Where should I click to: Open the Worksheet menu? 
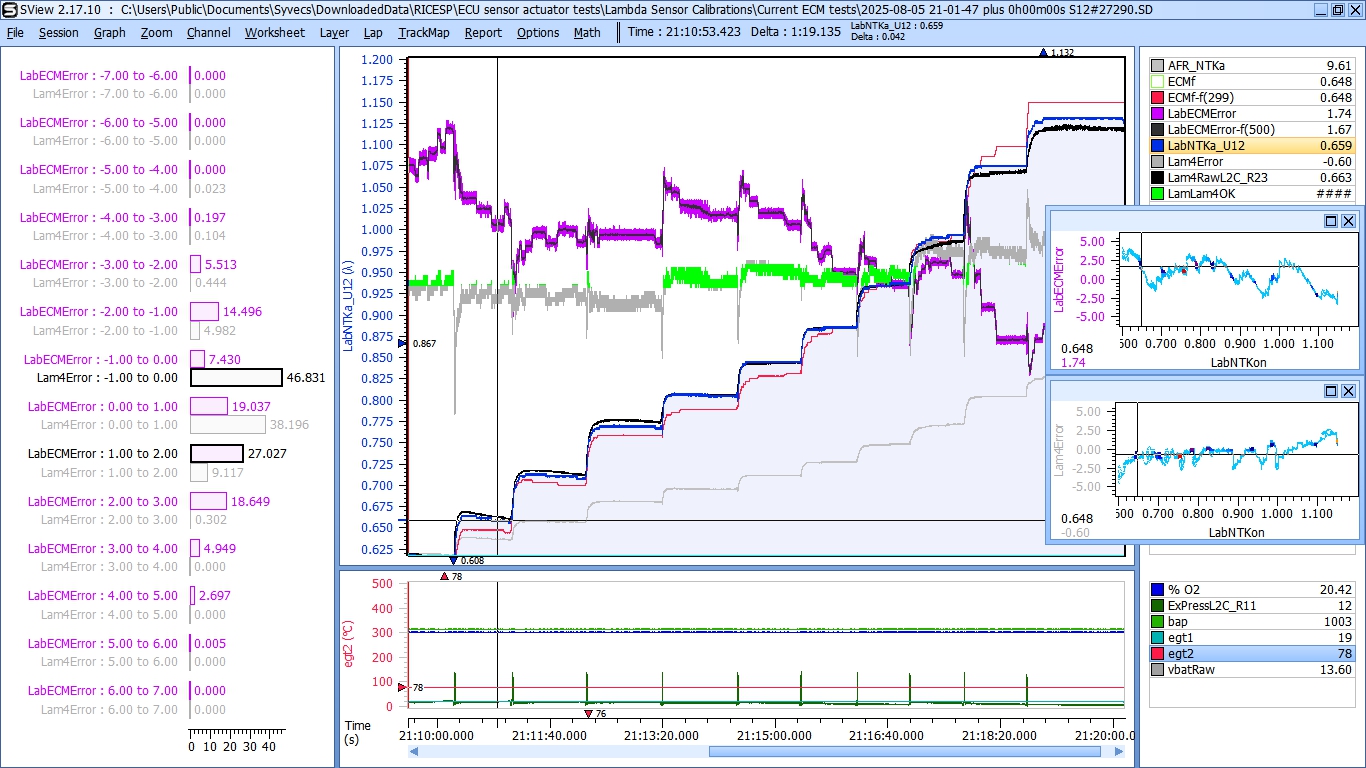pos(274,32)
